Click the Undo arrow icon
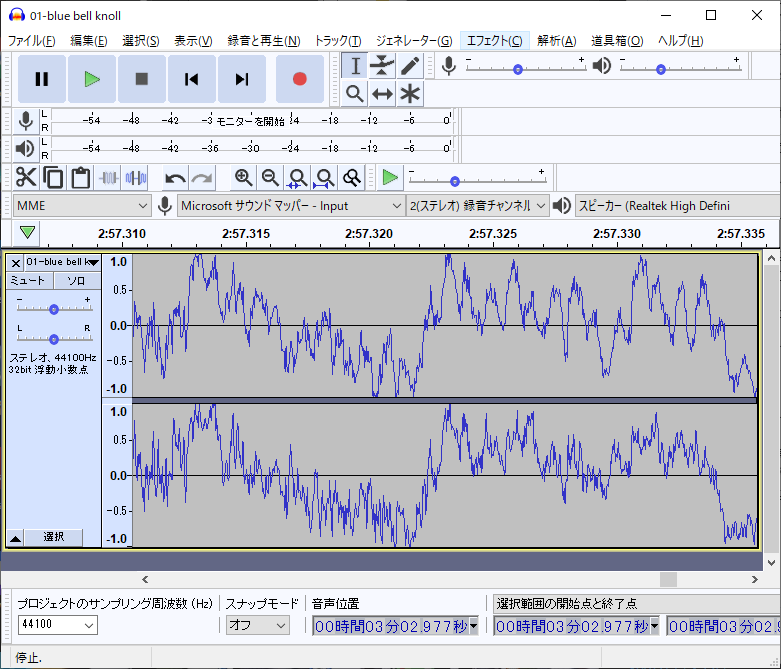This screenshot has height=669, width=781. (x=175, y=177)
